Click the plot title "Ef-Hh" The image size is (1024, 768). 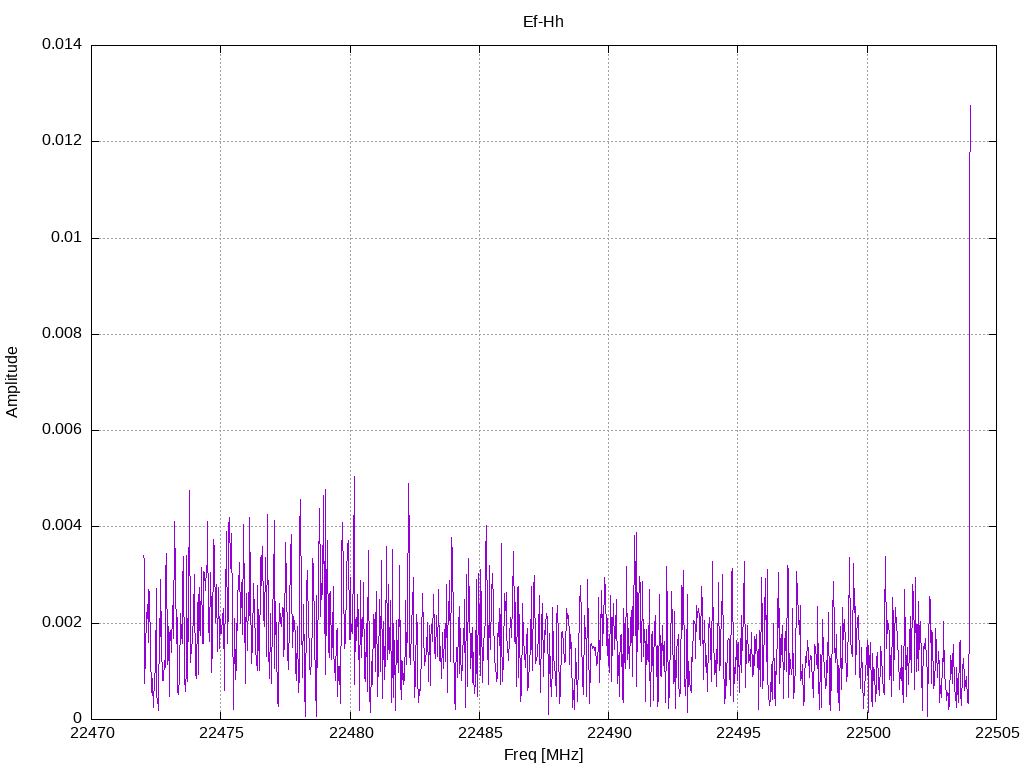point(543,21)
